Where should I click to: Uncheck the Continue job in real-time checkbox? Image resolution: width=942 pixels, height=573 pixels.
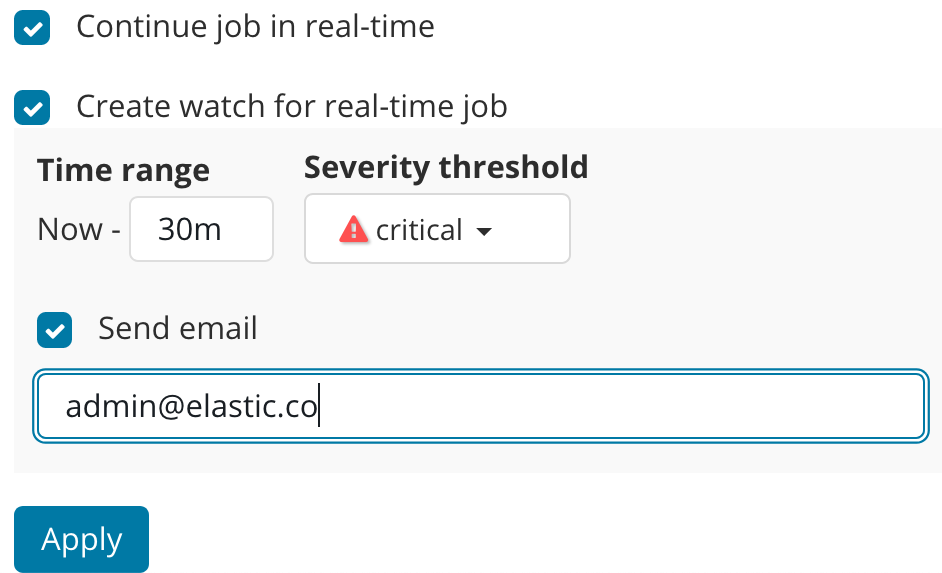pos(32,27)
